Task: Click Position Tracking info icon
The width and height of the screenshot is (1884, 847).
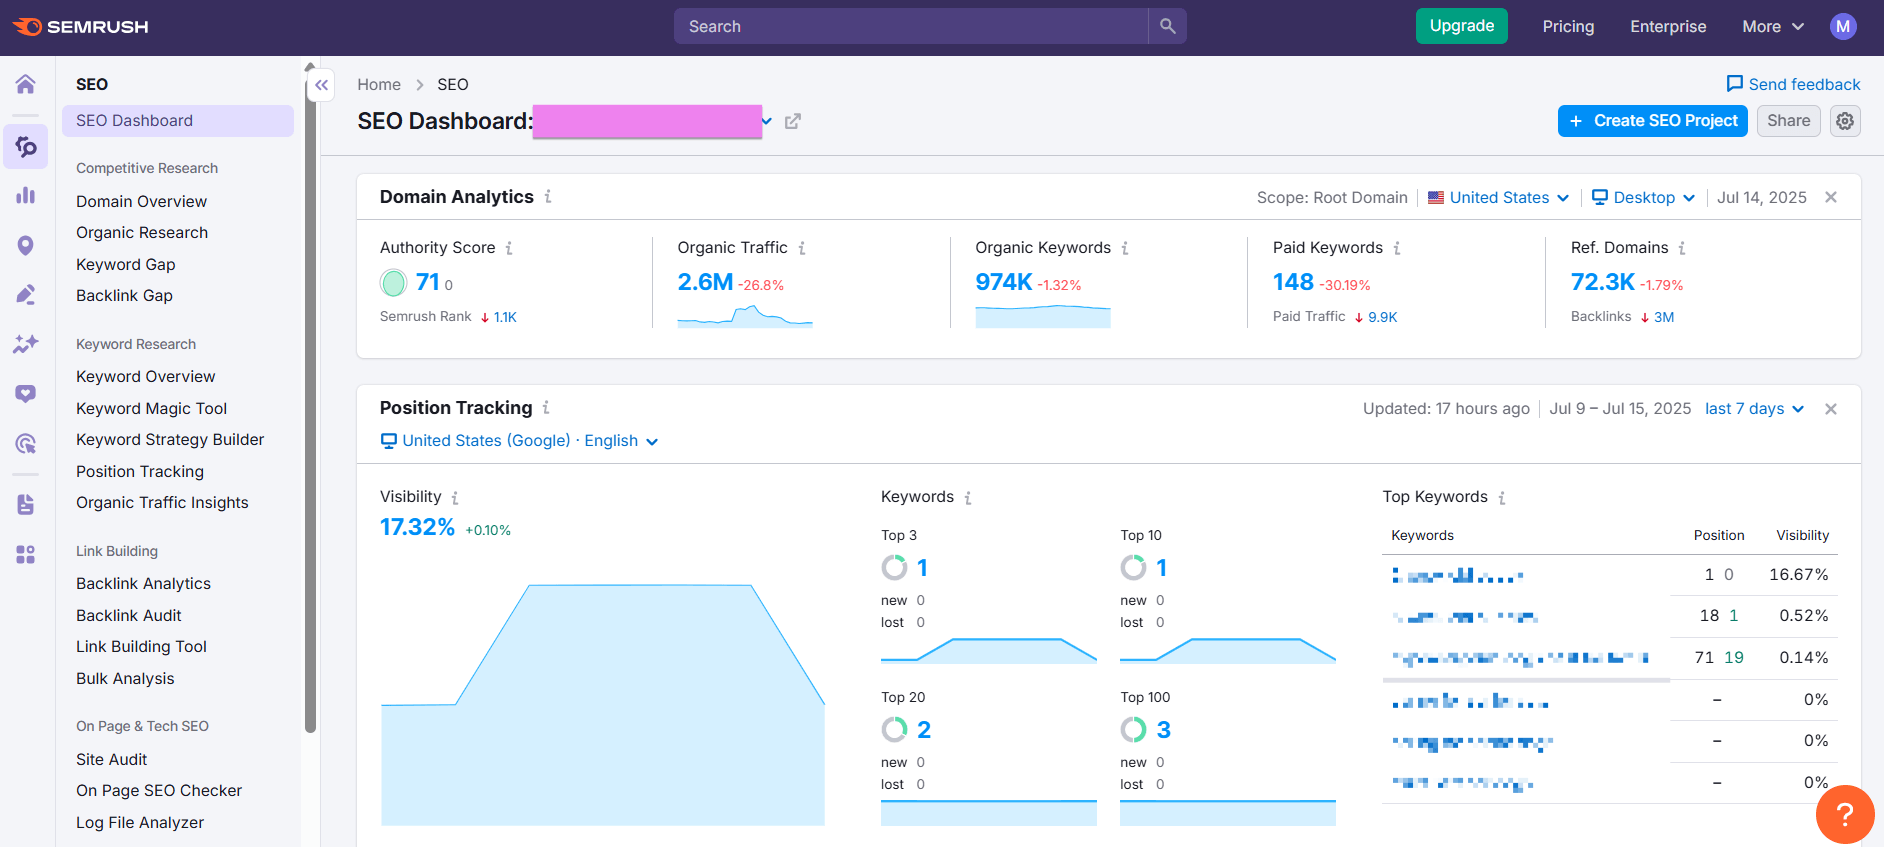Action: (546, 408)
